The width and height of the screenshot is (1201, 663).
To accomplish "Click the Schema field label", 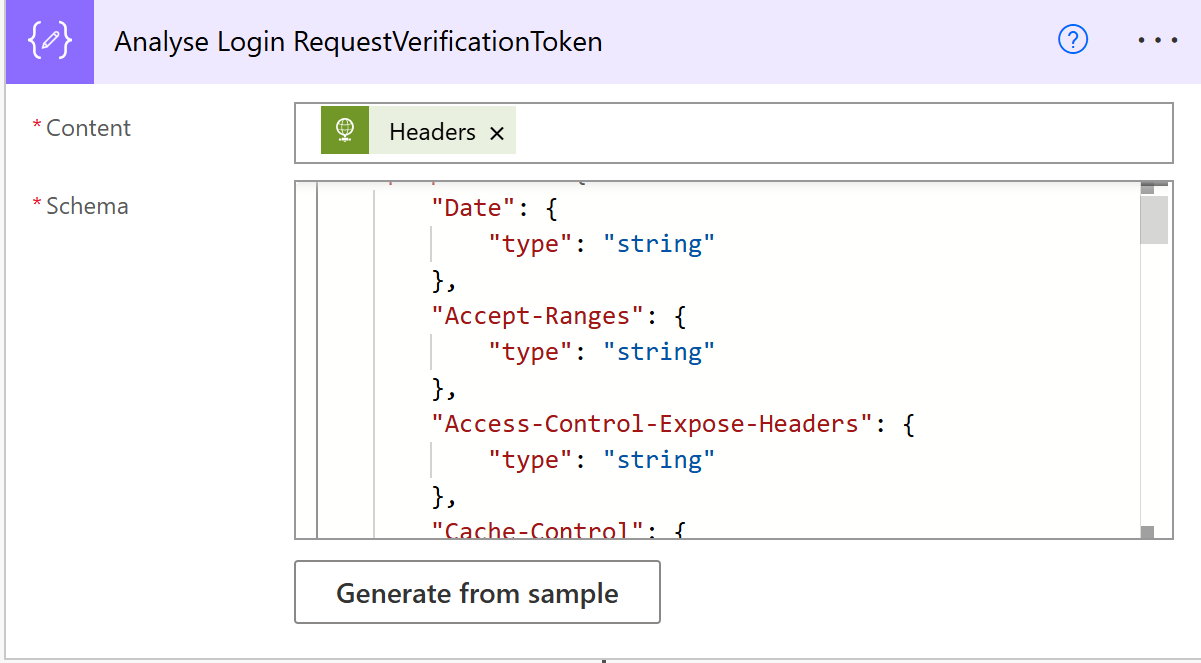I will pyautogui.click(x=87, y=206).
